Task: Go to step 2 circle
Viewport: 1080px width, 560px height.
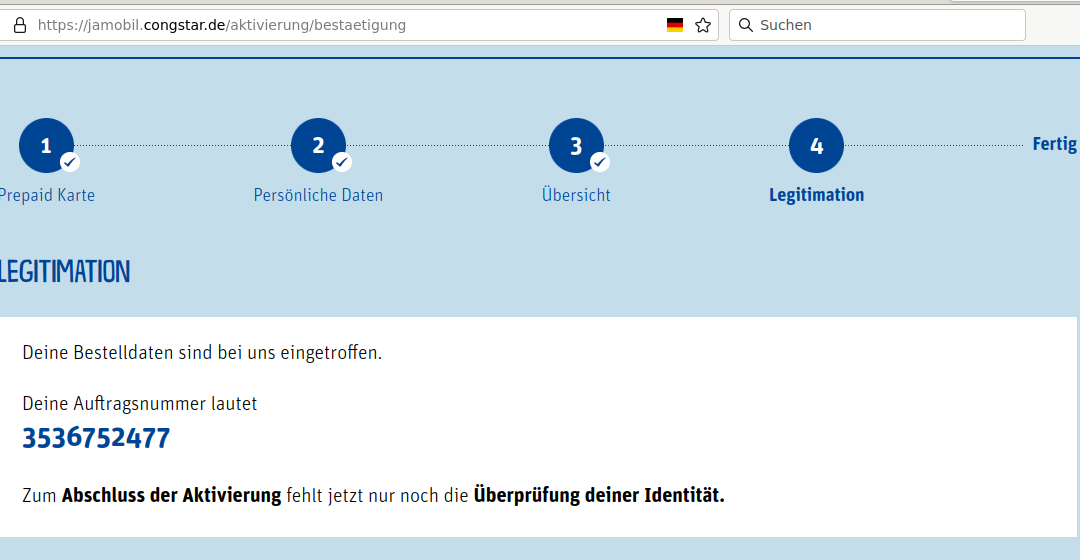Action: coord(317,144)
